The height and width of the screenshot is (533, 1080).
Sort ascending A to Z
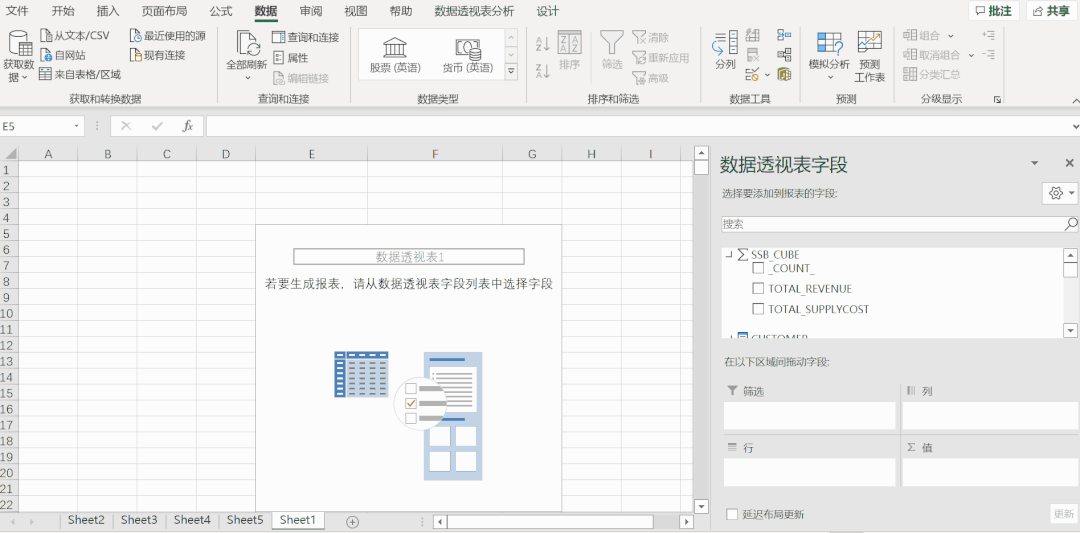543,44
